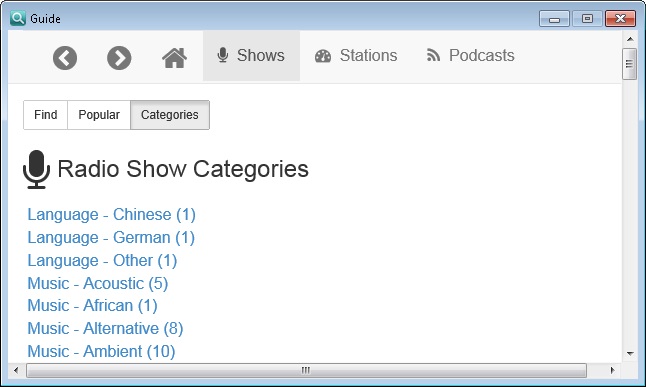Go back with the left arrow icon
The width and height of the screenshot is (646, 387).
[x=65, y=58]
